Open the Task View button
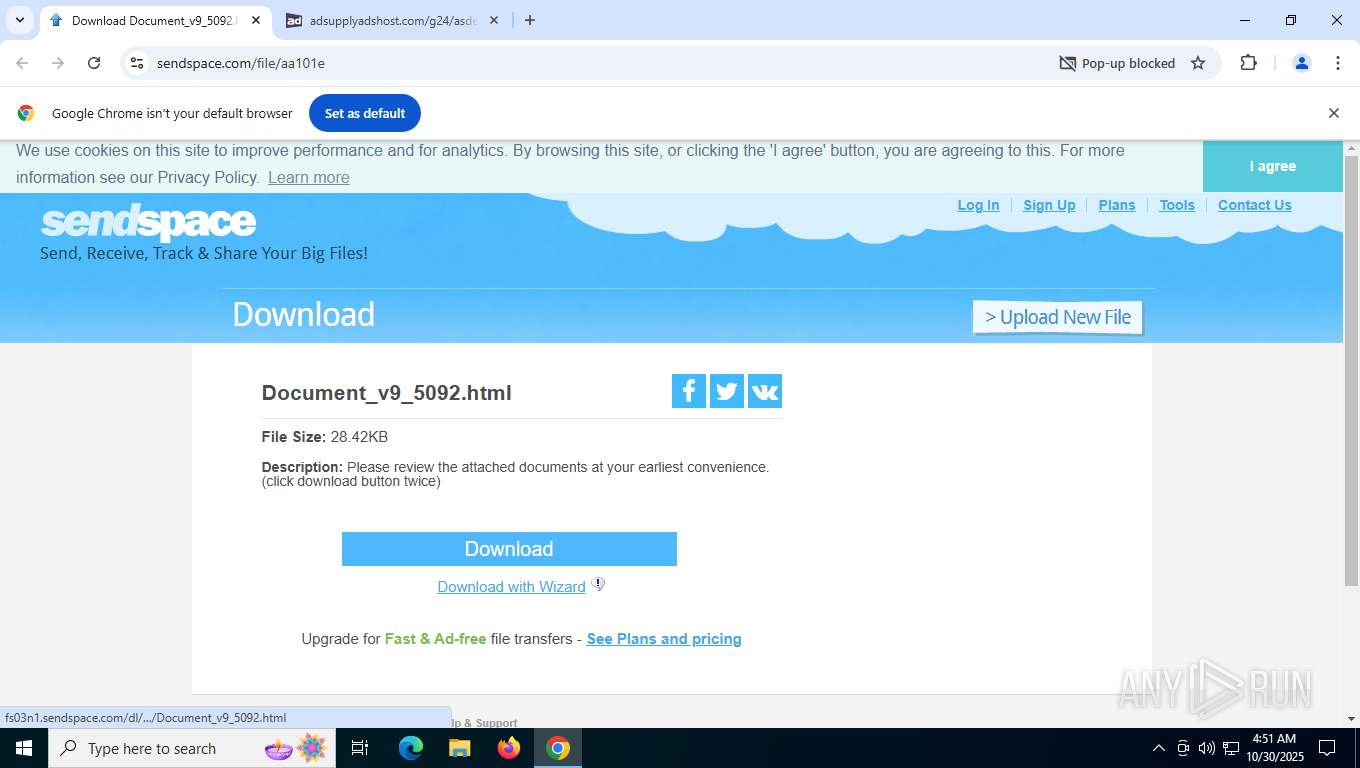The image size is (1360, 768). tap(360, 748)
